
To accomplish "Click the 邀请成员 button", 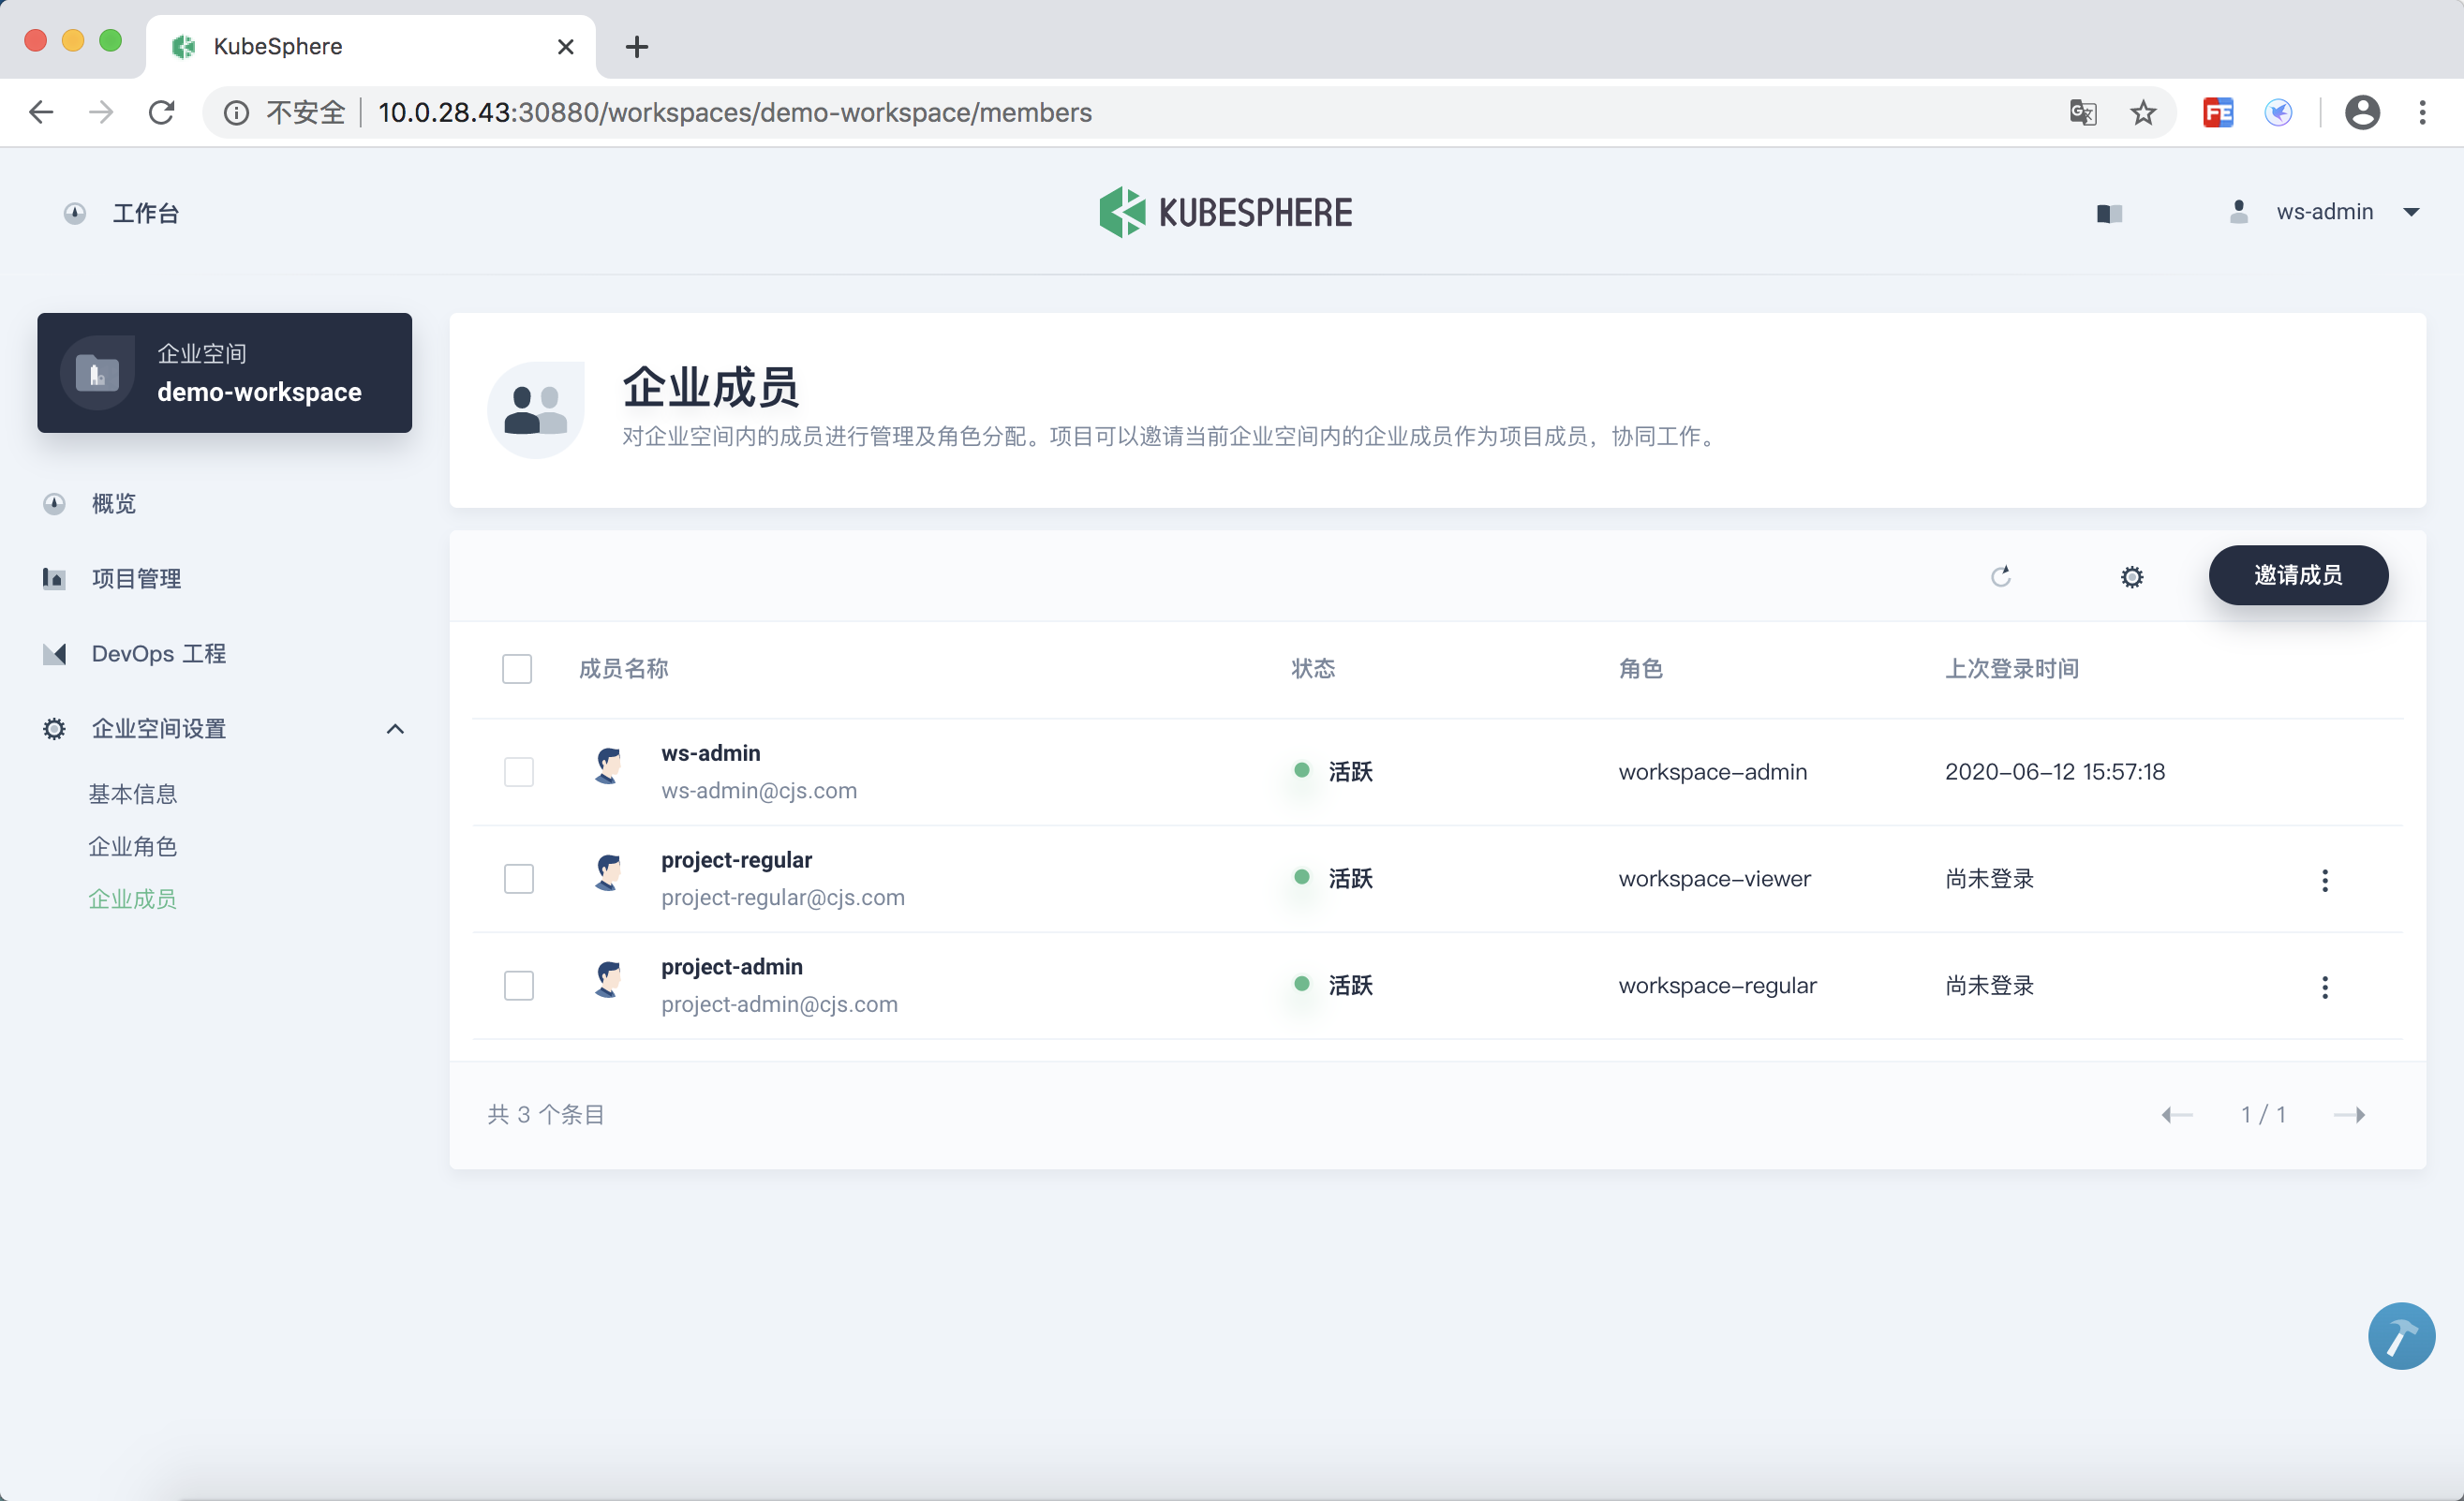I will 2297,575.
